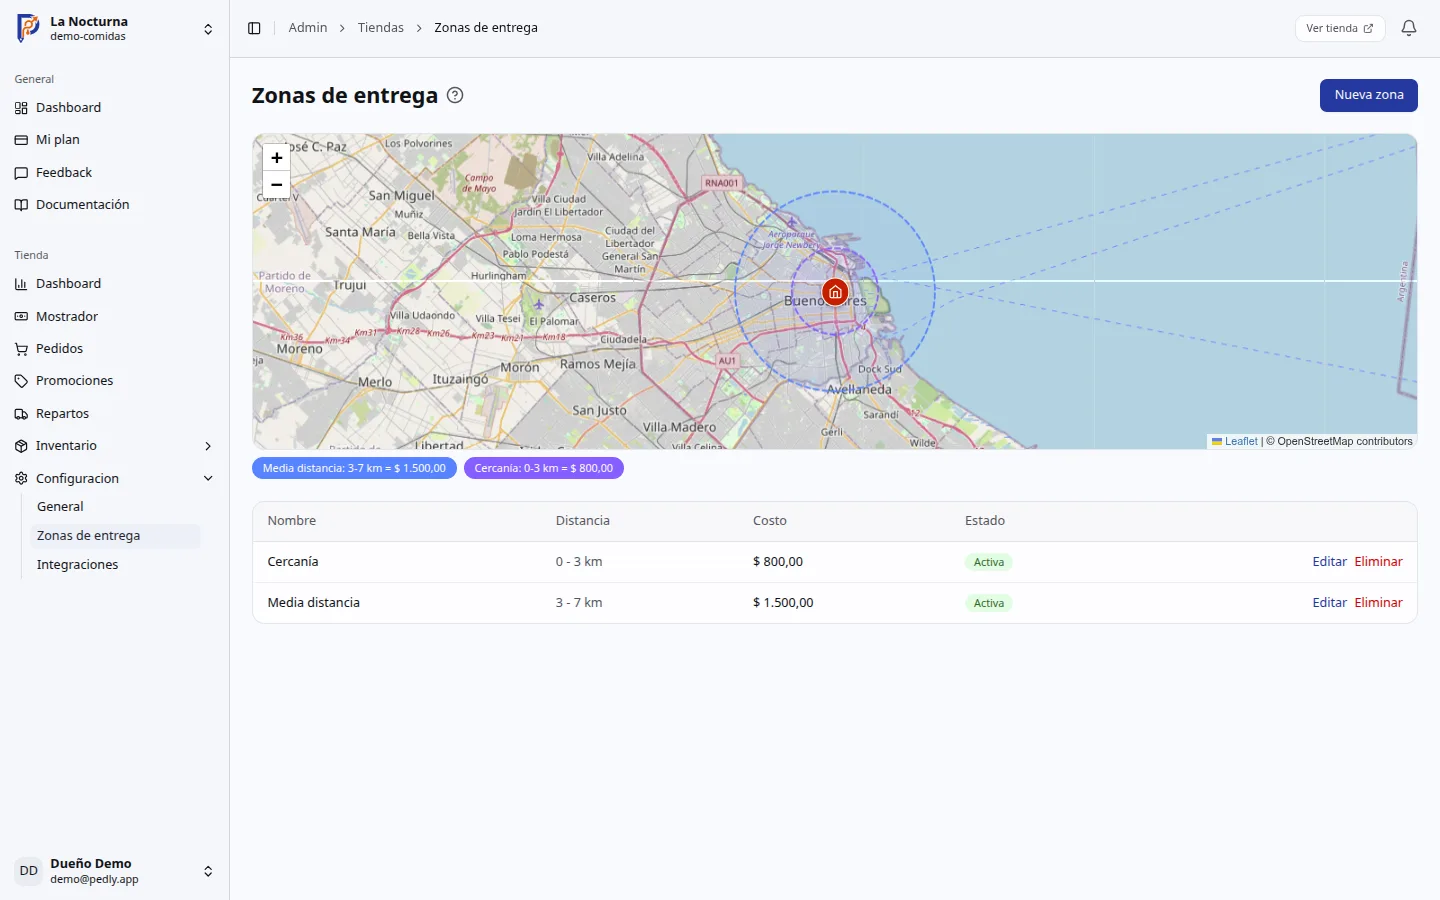Open the Leaflet attribution link
The image size is (1440, 900).
tap(1235, 441)
